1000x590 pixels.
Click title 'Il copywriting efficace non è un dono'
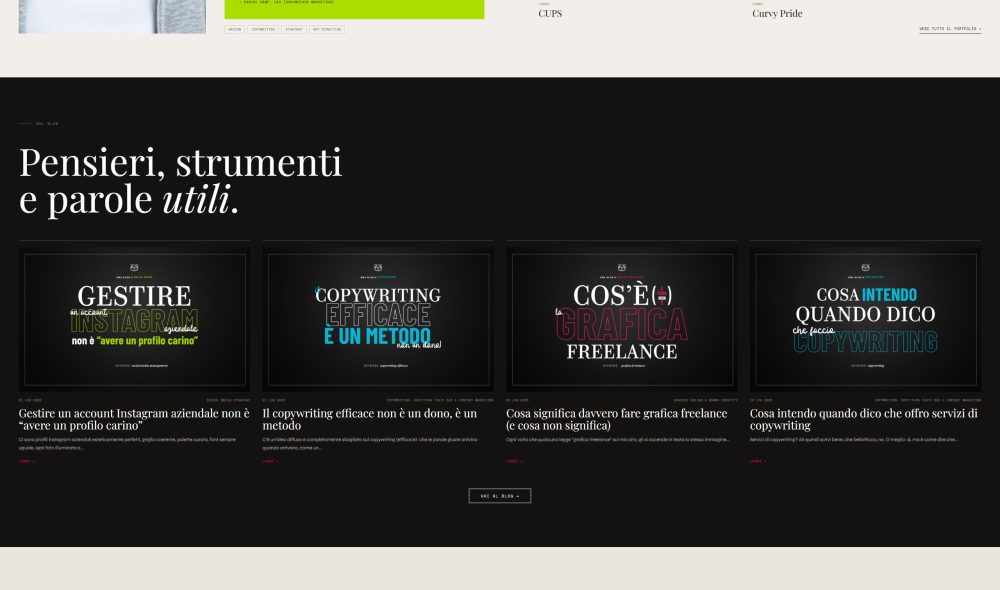click(x=370, y=419)
